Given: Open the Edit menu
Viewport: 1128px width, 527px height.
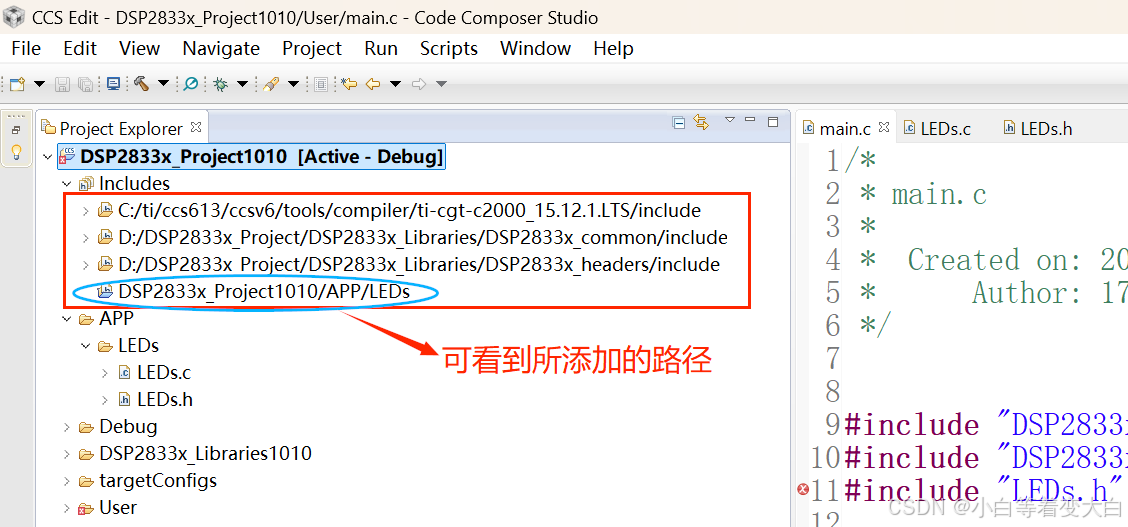Looking at the screenshot, I should (80, 48).
